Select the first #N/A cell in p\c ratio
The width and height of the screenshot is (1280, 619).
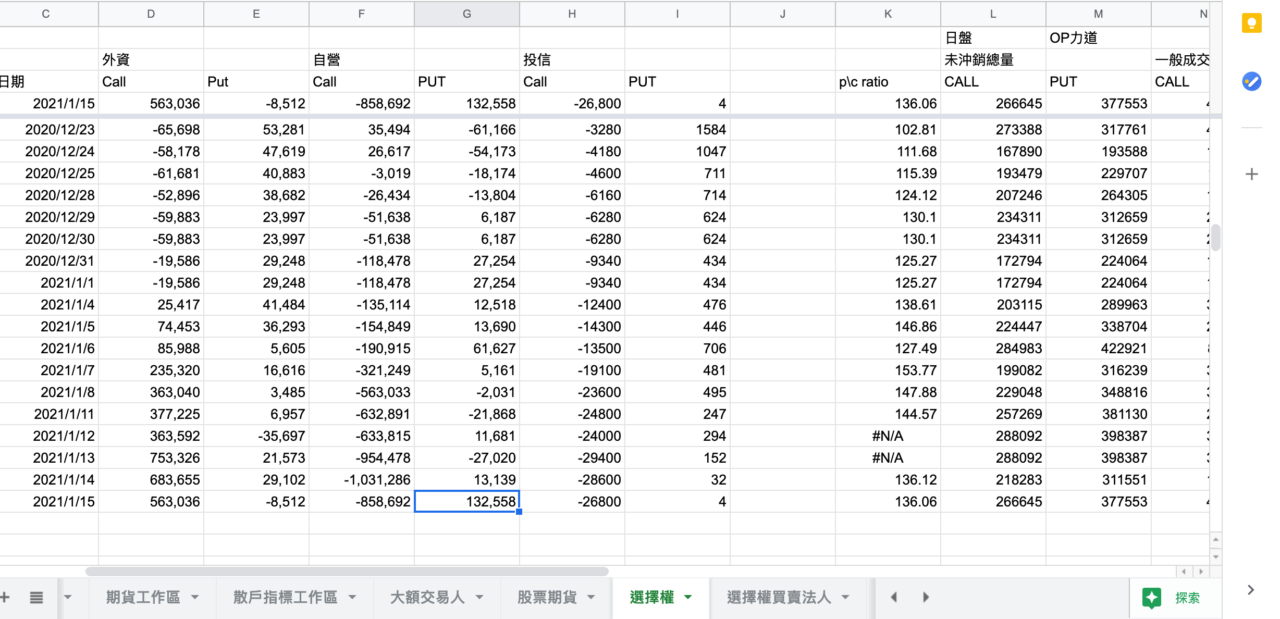pyautogui.click(x=887, y=436)
